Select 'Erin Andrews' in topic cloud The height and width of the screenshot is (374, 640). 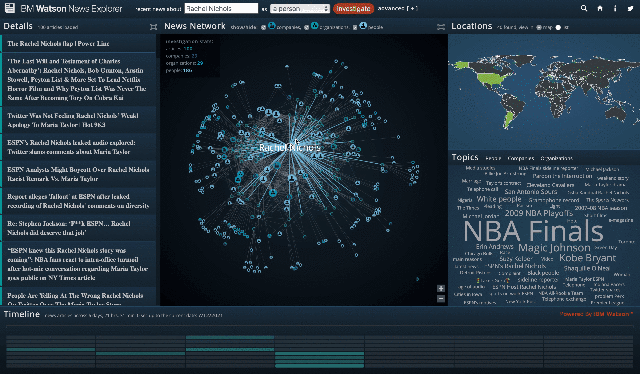(x=494, y=247)
